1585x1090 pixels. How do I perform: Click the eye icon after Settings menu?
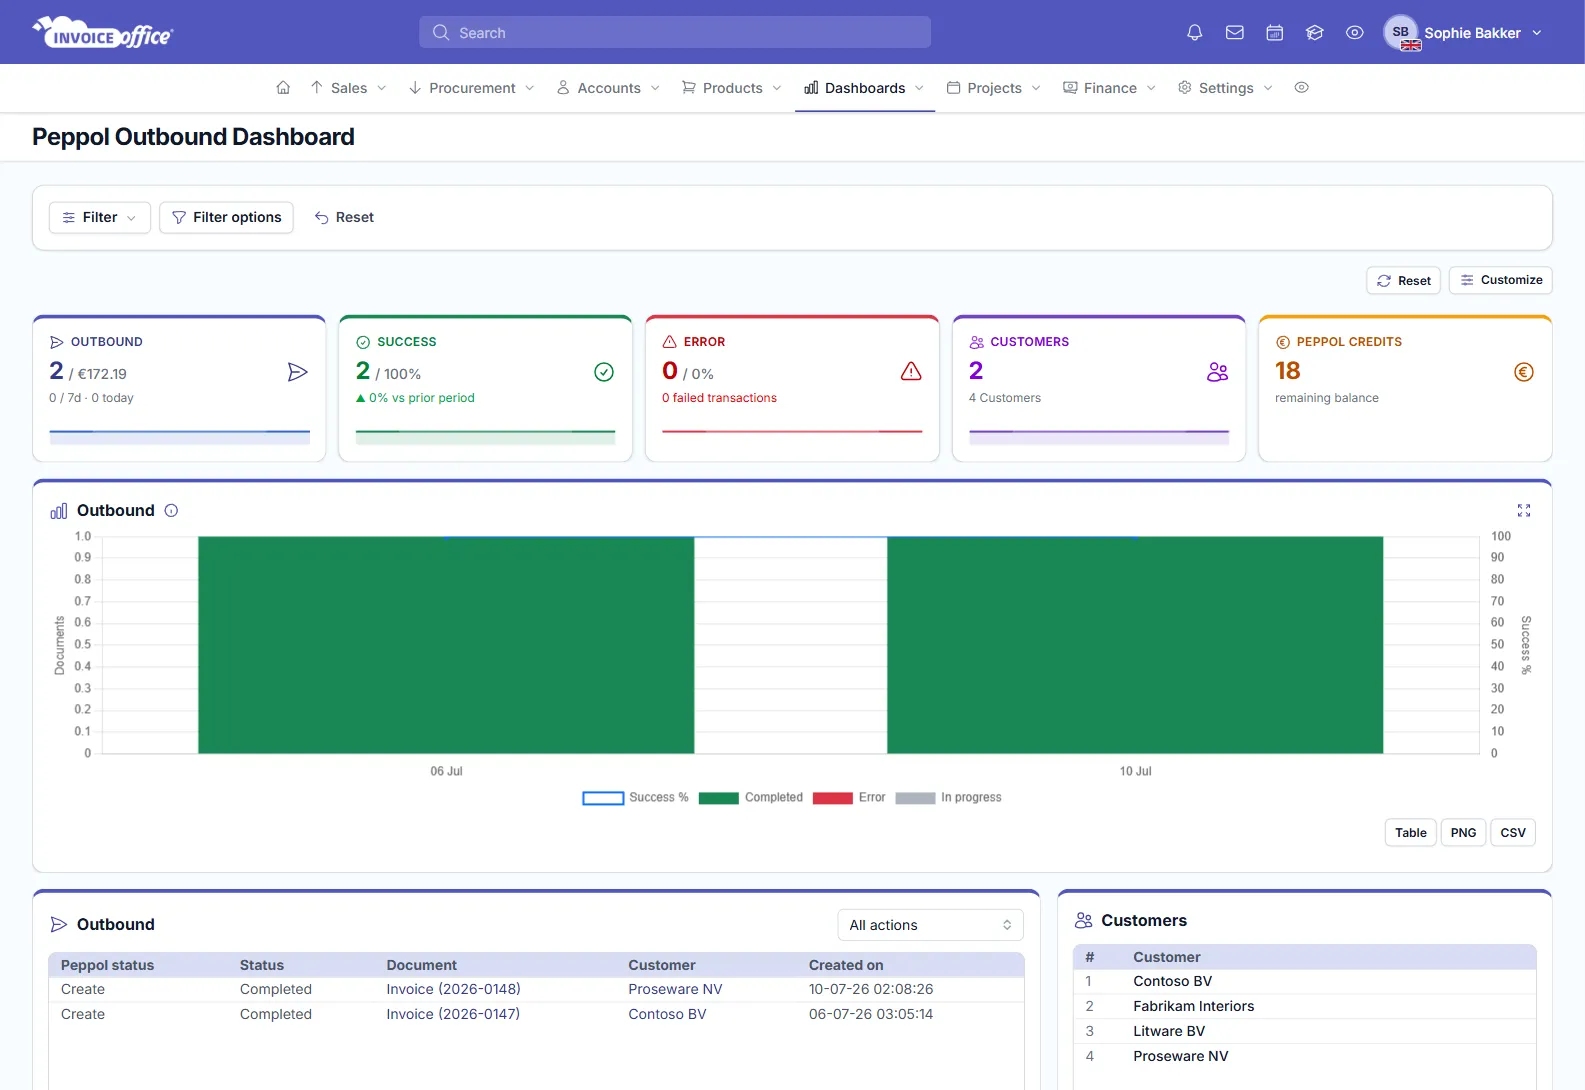coord(1301,88)
